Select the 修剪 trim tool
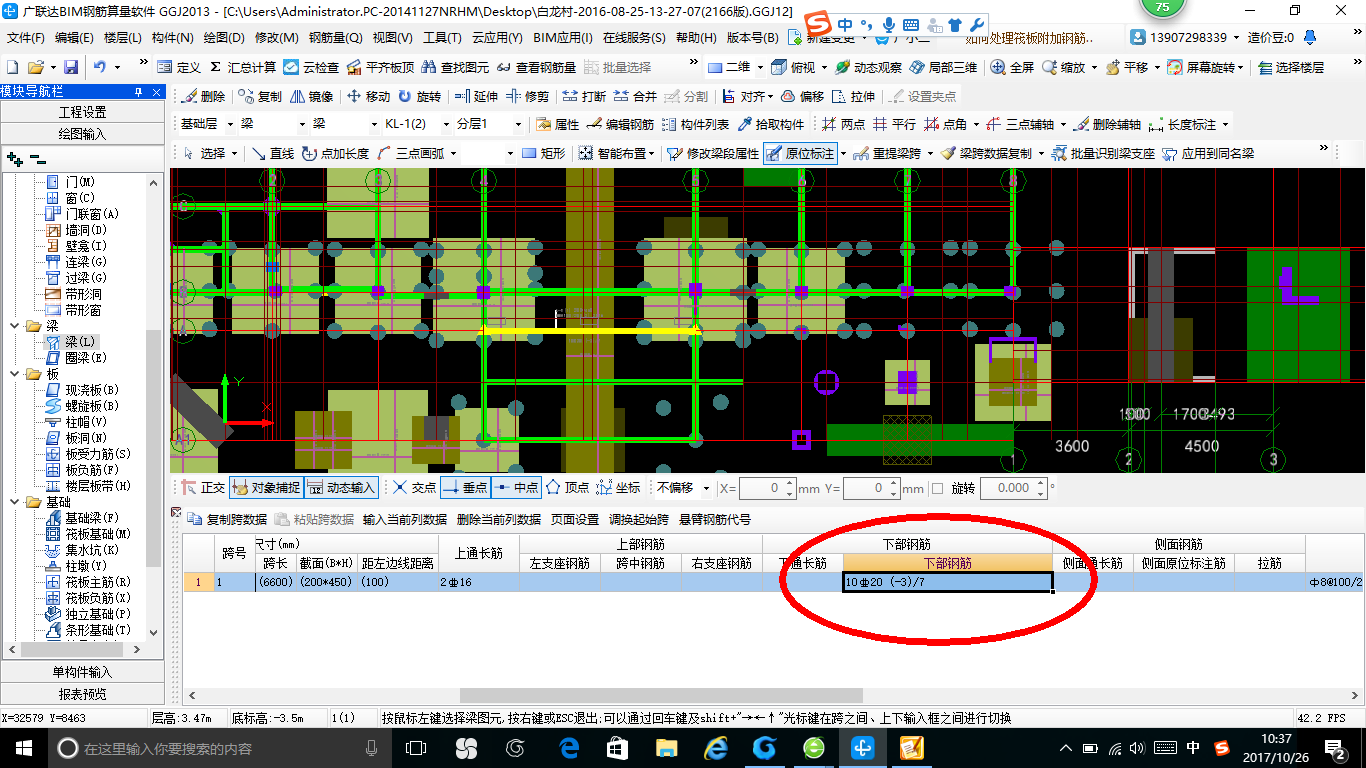1366x768 pixels. pos(527,96)
